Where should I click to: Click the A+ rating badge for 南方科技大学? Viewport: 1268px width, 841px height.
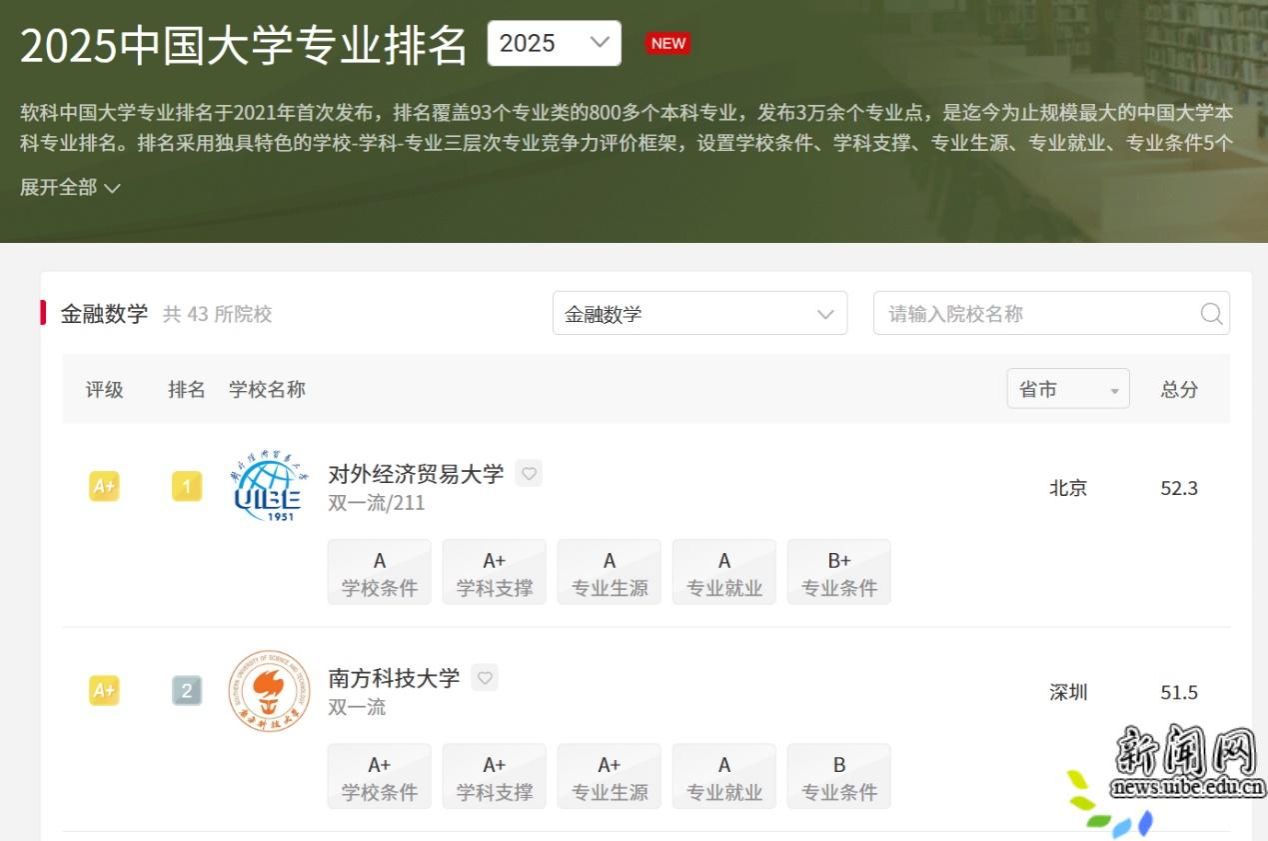[x=104, y=691]
